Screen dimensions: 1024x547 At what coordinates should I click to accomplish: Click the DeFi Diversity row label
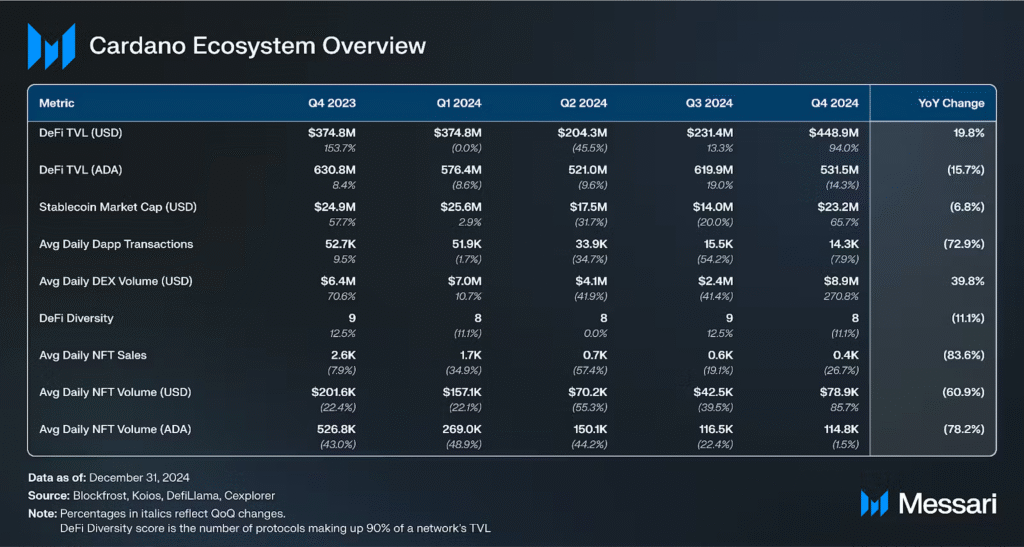coord(76,319)
